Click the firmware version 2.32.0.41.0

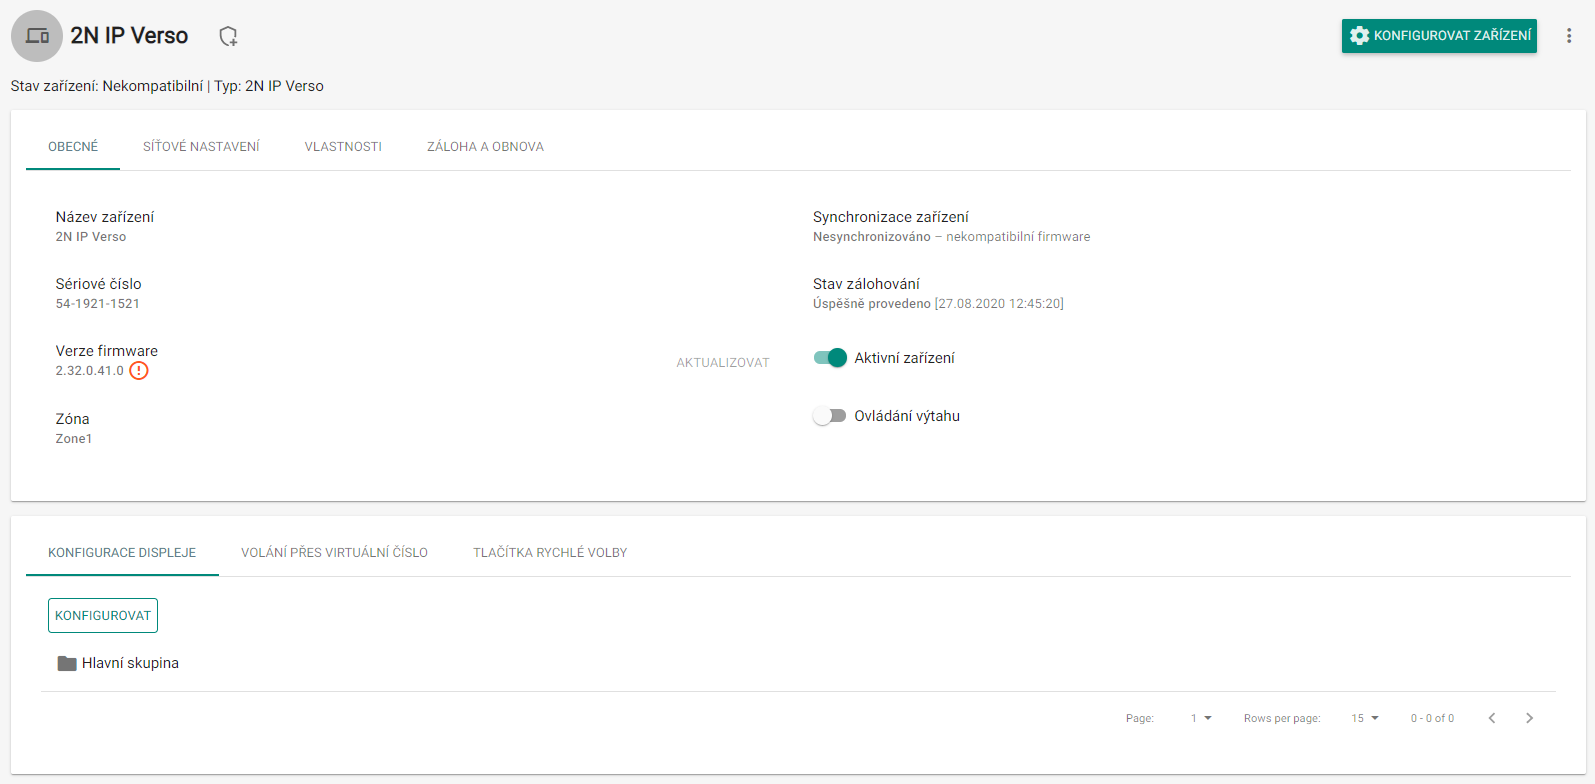[x=90, y=371]
